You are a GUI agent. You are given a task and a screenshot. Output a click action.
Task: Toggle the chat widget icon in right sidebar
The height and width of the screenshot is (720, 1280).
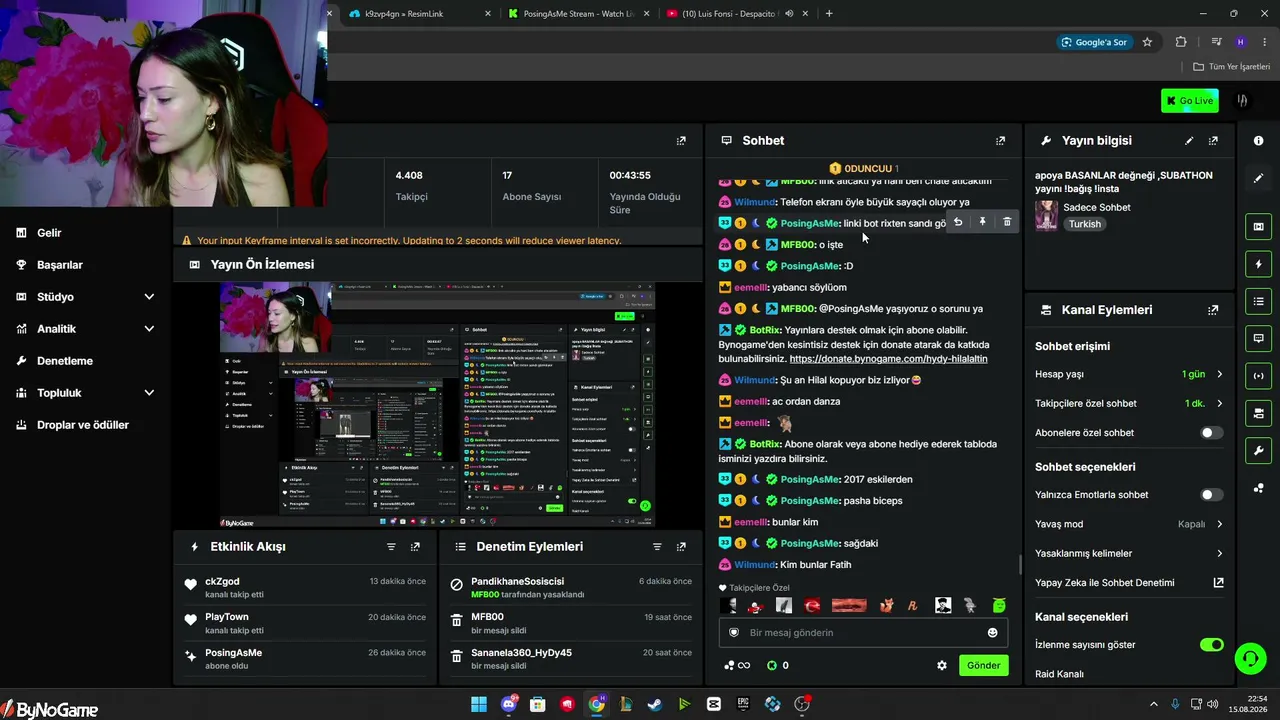click(x=1258, y=338)
